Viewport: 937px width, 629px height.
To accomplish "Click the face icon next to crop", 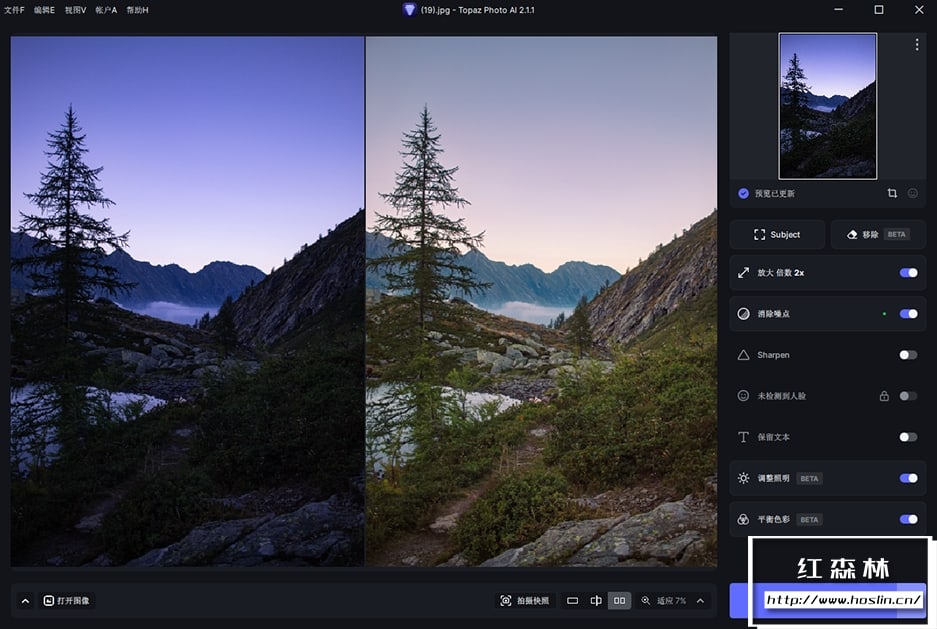I will tap(912, 193).
